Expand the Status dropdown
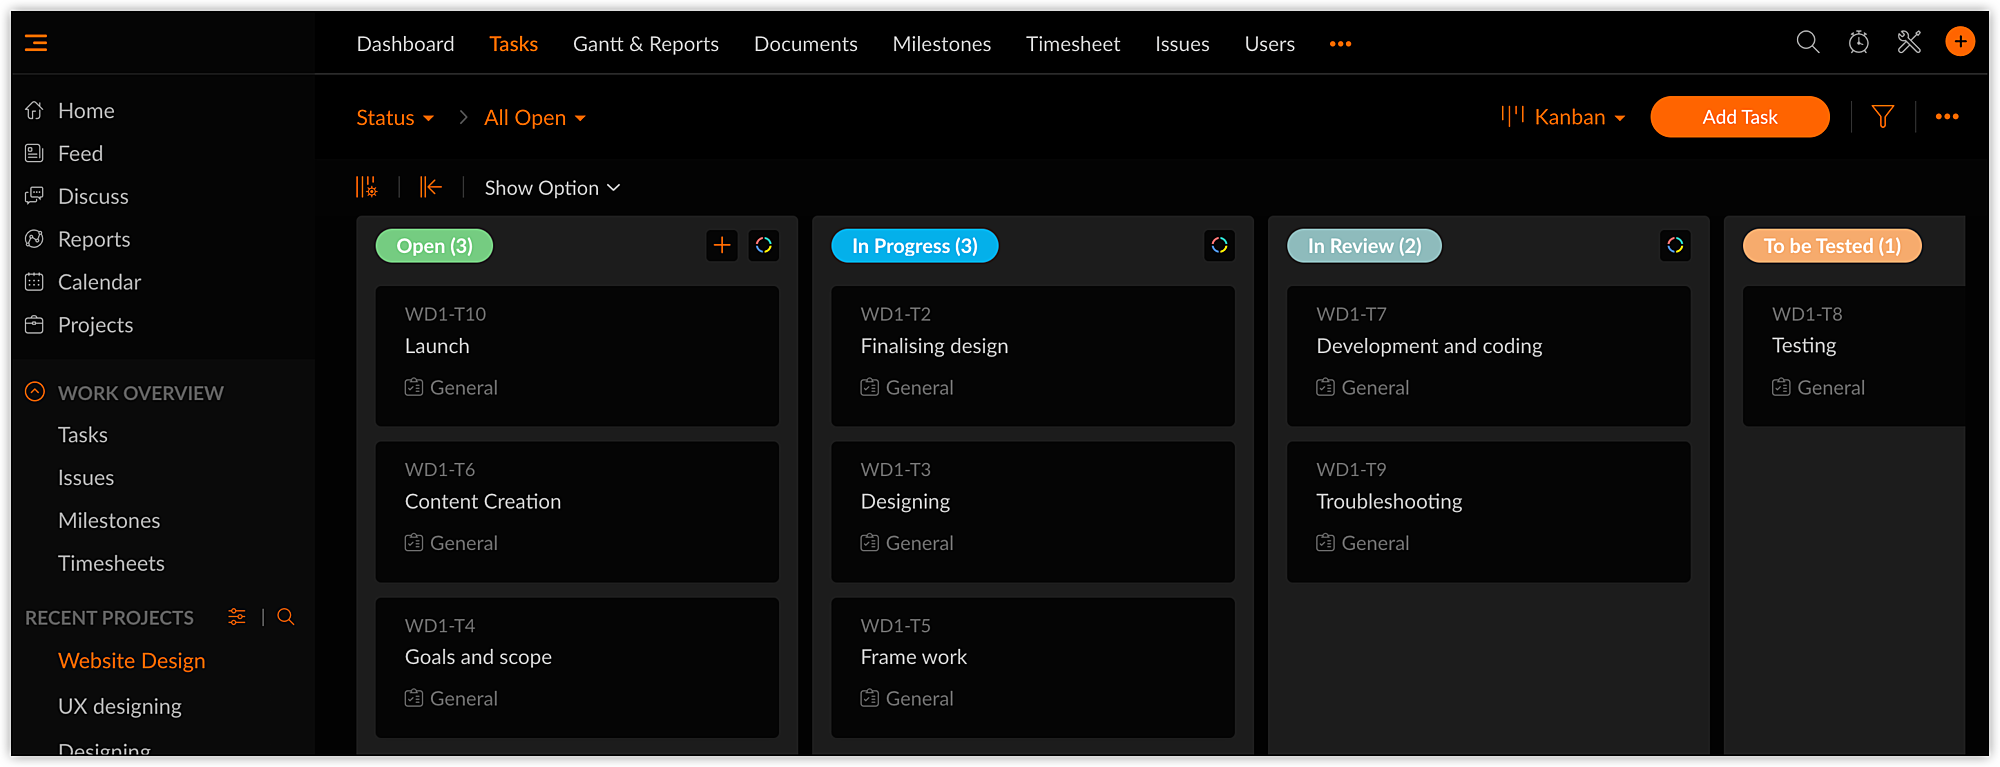This screenshot has height=767, width=2000. coord(395,118)
